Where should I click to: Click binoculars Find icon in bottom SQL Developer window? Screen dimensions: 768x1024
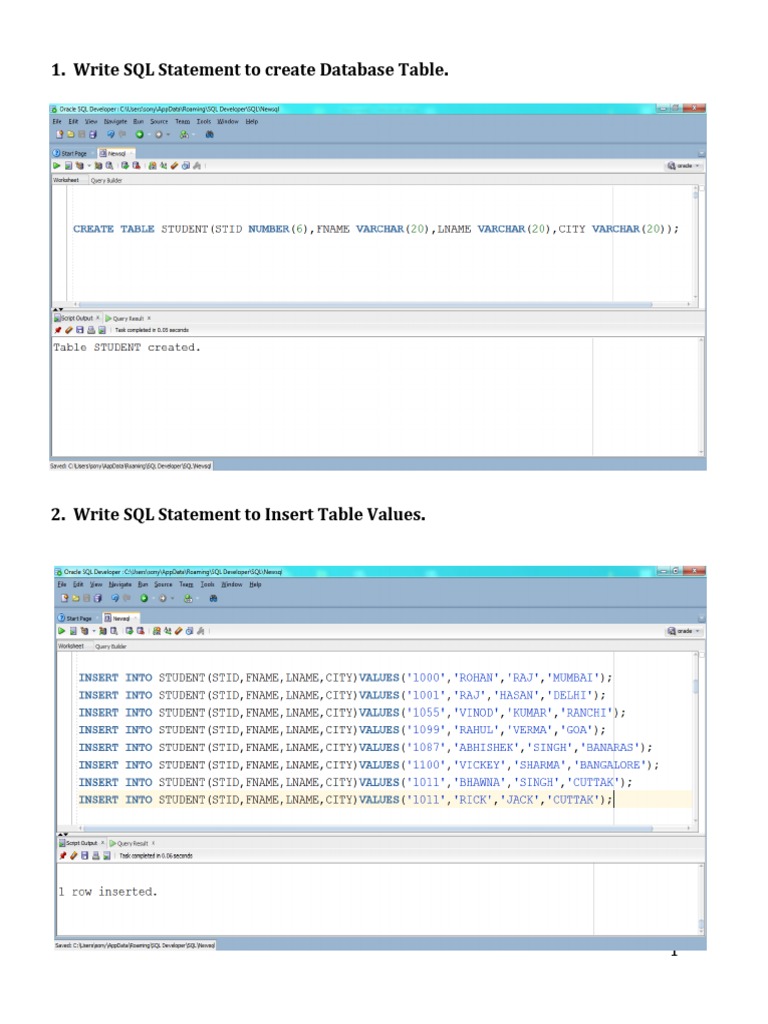[214, 598]
